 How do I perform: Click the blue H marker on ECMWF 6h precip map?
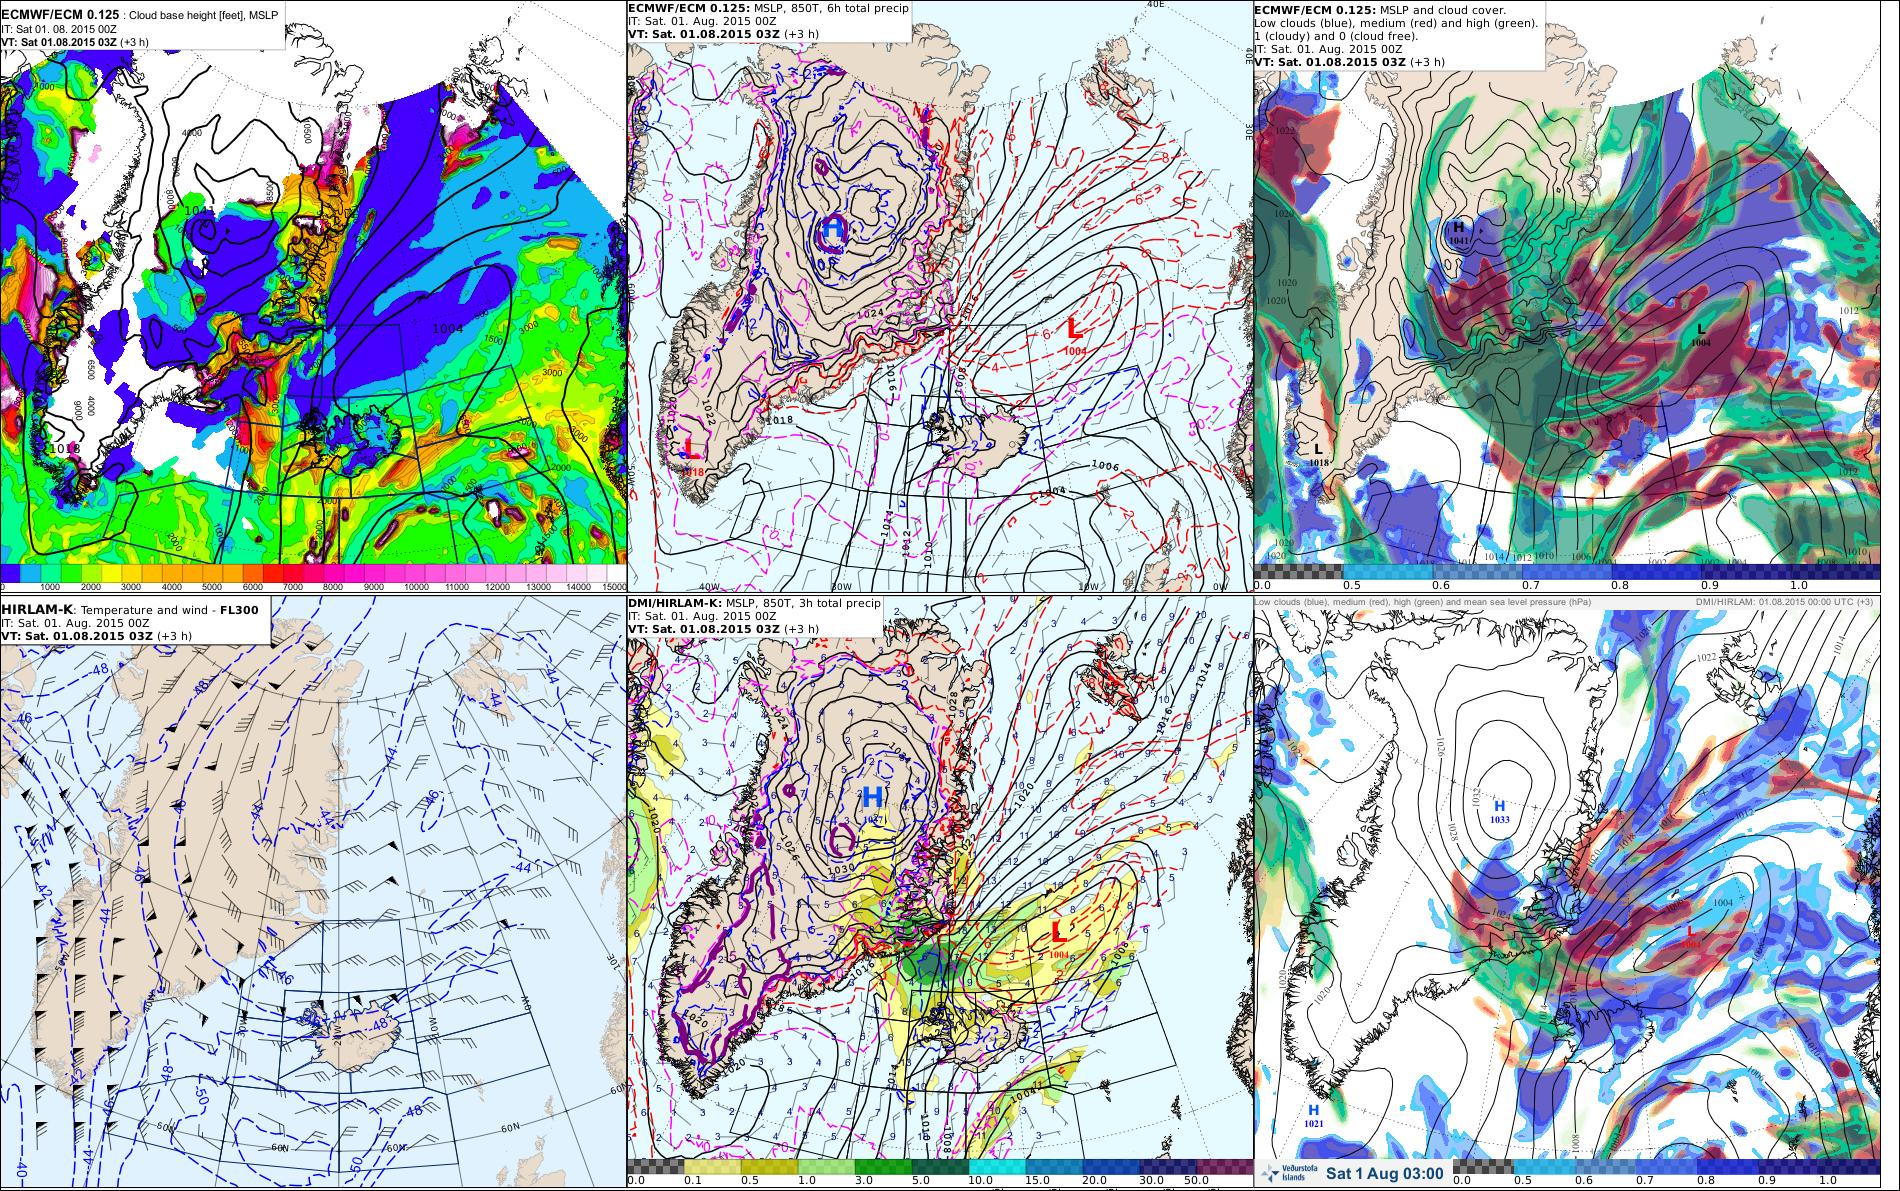[834, 231]
